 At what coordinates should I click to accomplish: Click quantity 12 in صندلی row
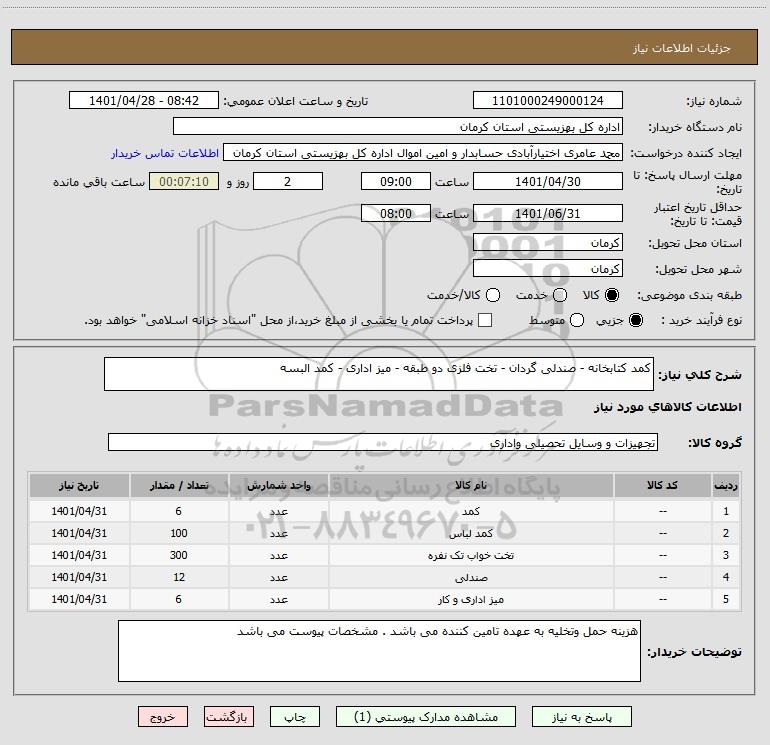[179, 578]
